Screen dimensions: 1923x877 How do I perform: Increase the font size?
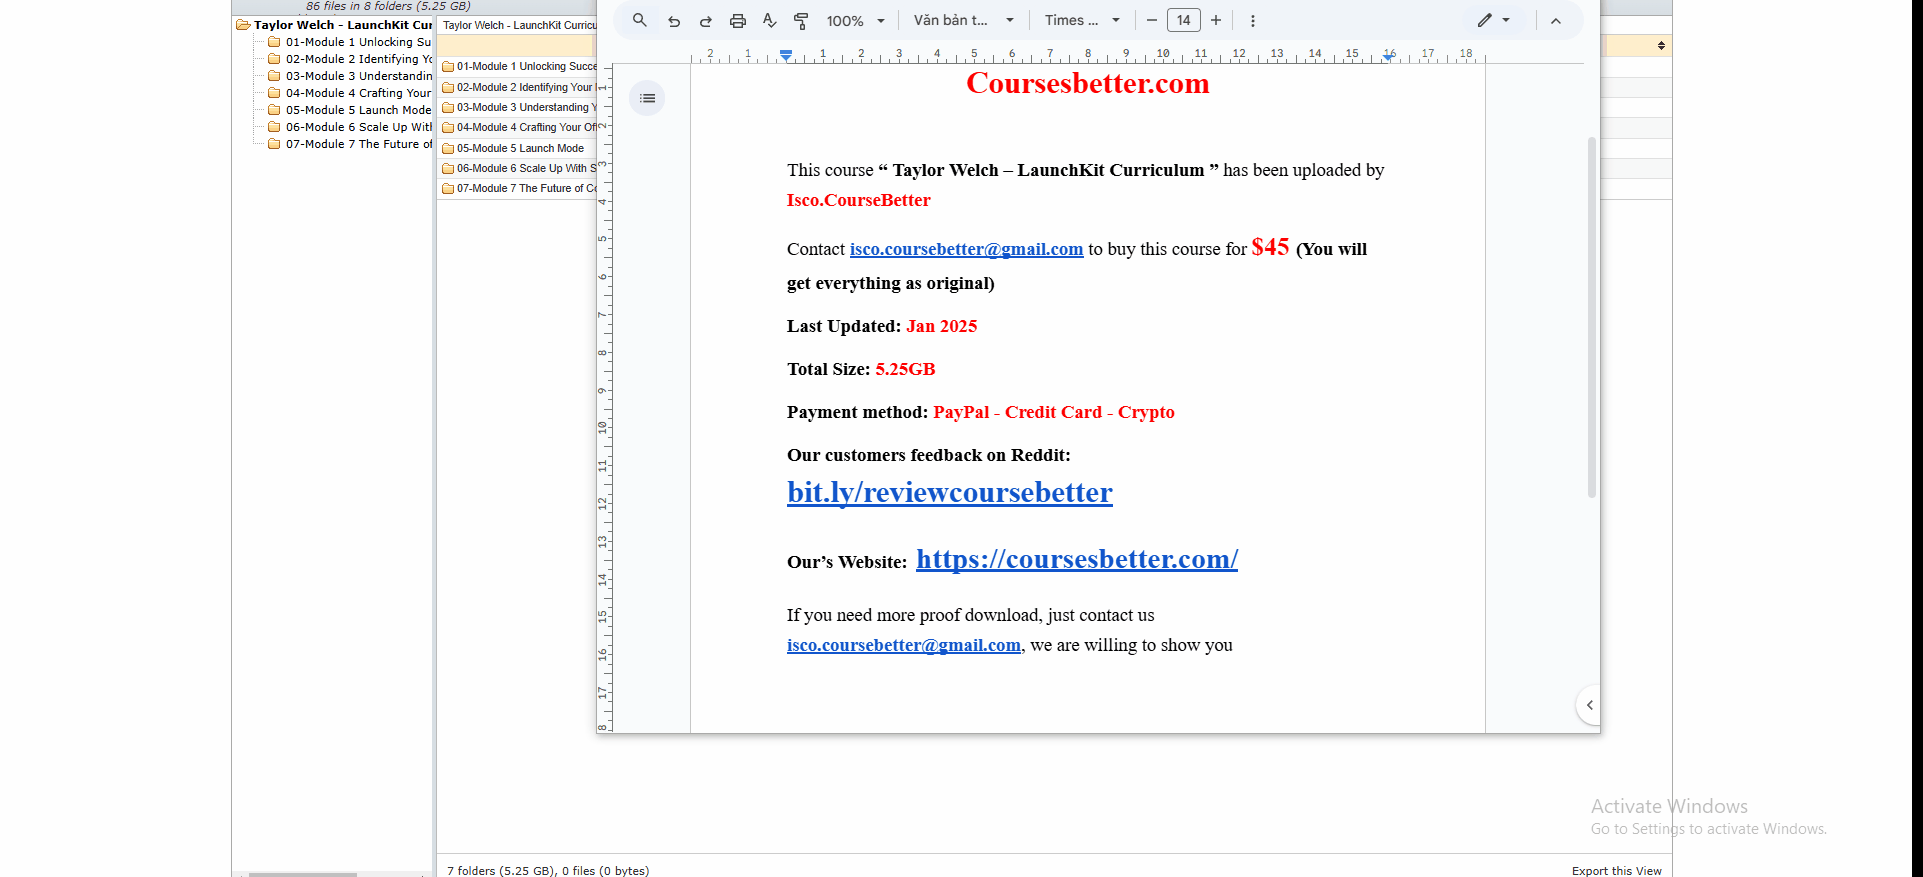pyautogui.click(x=1216, y=20)
